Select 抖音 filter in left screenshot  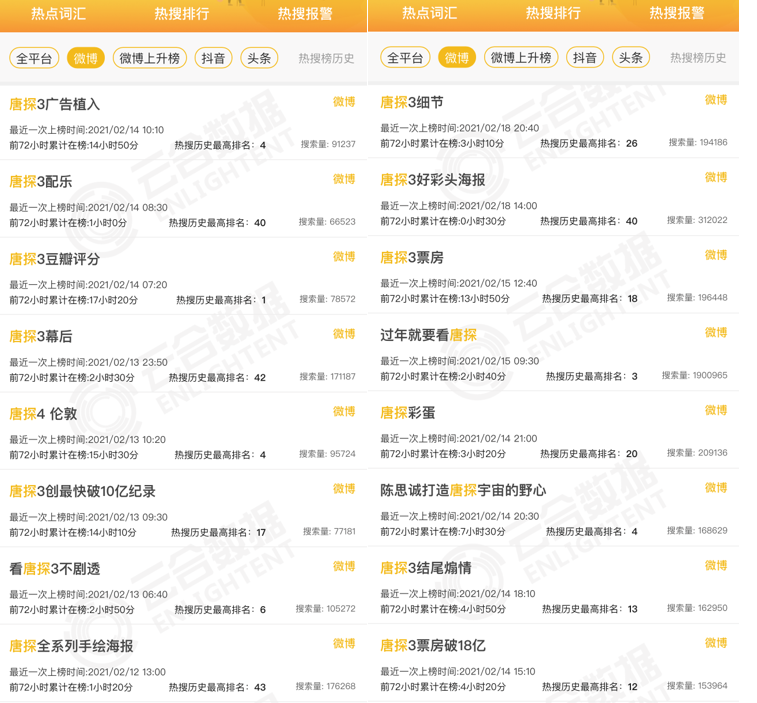[x=213, y=58]
